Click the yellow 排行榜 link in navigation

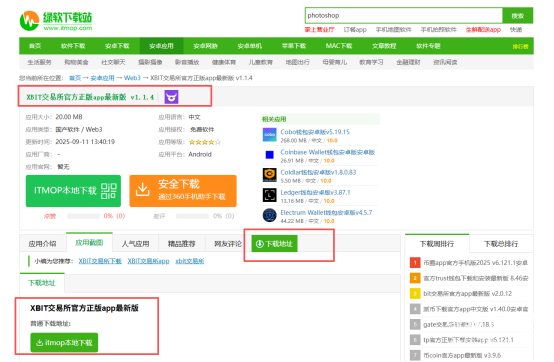(520, 47)
